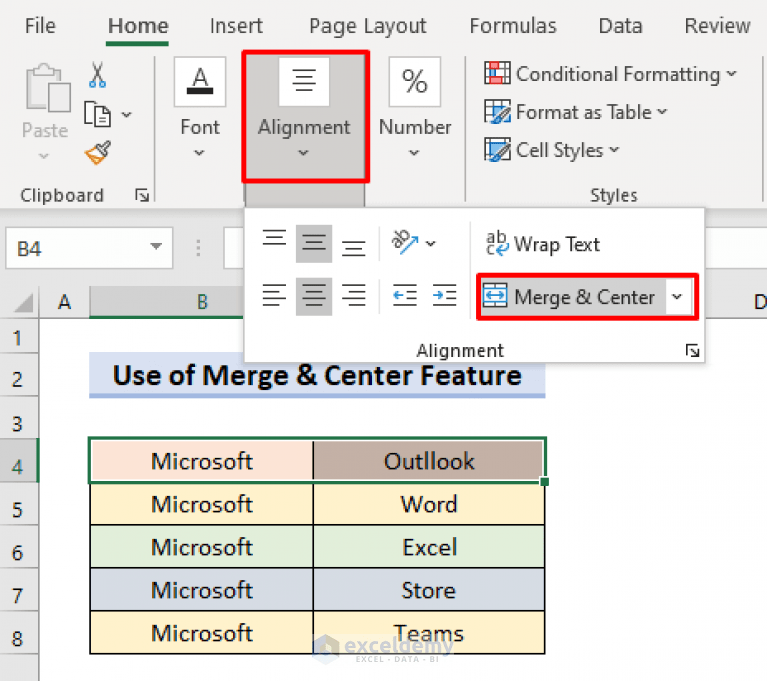Expand the Paste options arrow
This screenshot has height=681, width=767.
pyautogui.click(x=44, y=156)
